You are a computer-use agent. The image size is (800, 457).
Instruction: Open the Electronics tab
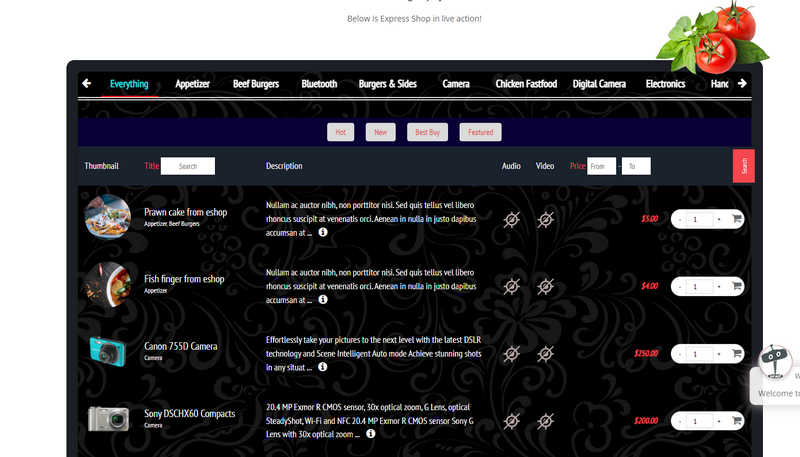[665, 84]
